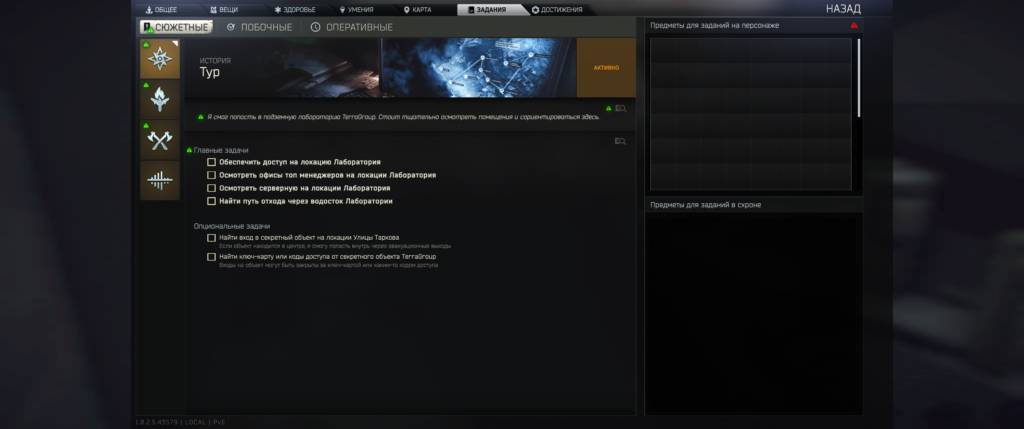Select the compass-star story quest icon
Image resolution: width=1024 pixels, height=429 pixels.
pyautogui.click(x=159, y=60)
